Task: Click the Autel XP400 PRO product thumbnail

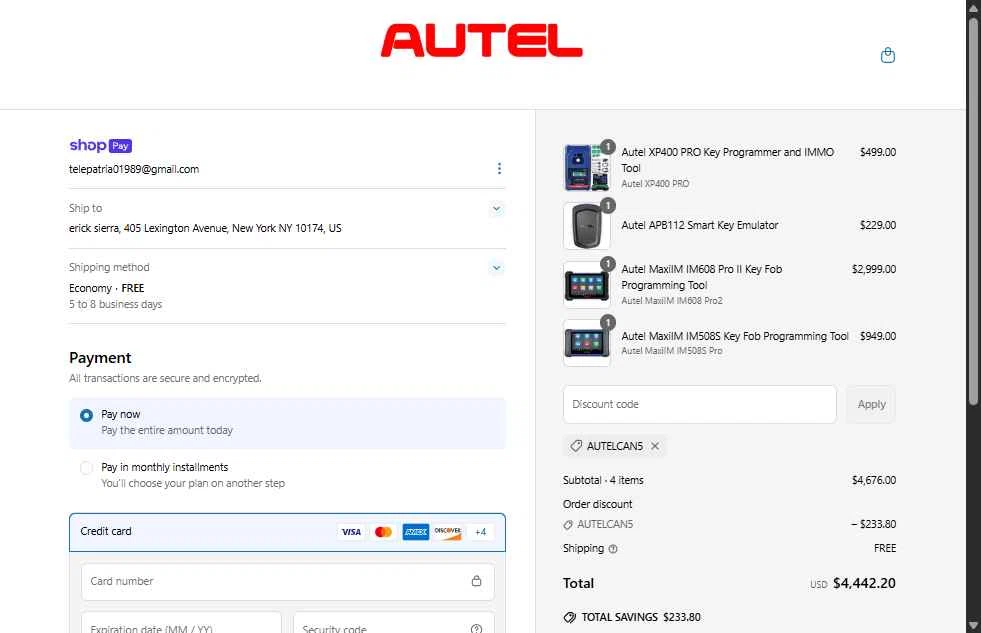Action: click(586, 168)
